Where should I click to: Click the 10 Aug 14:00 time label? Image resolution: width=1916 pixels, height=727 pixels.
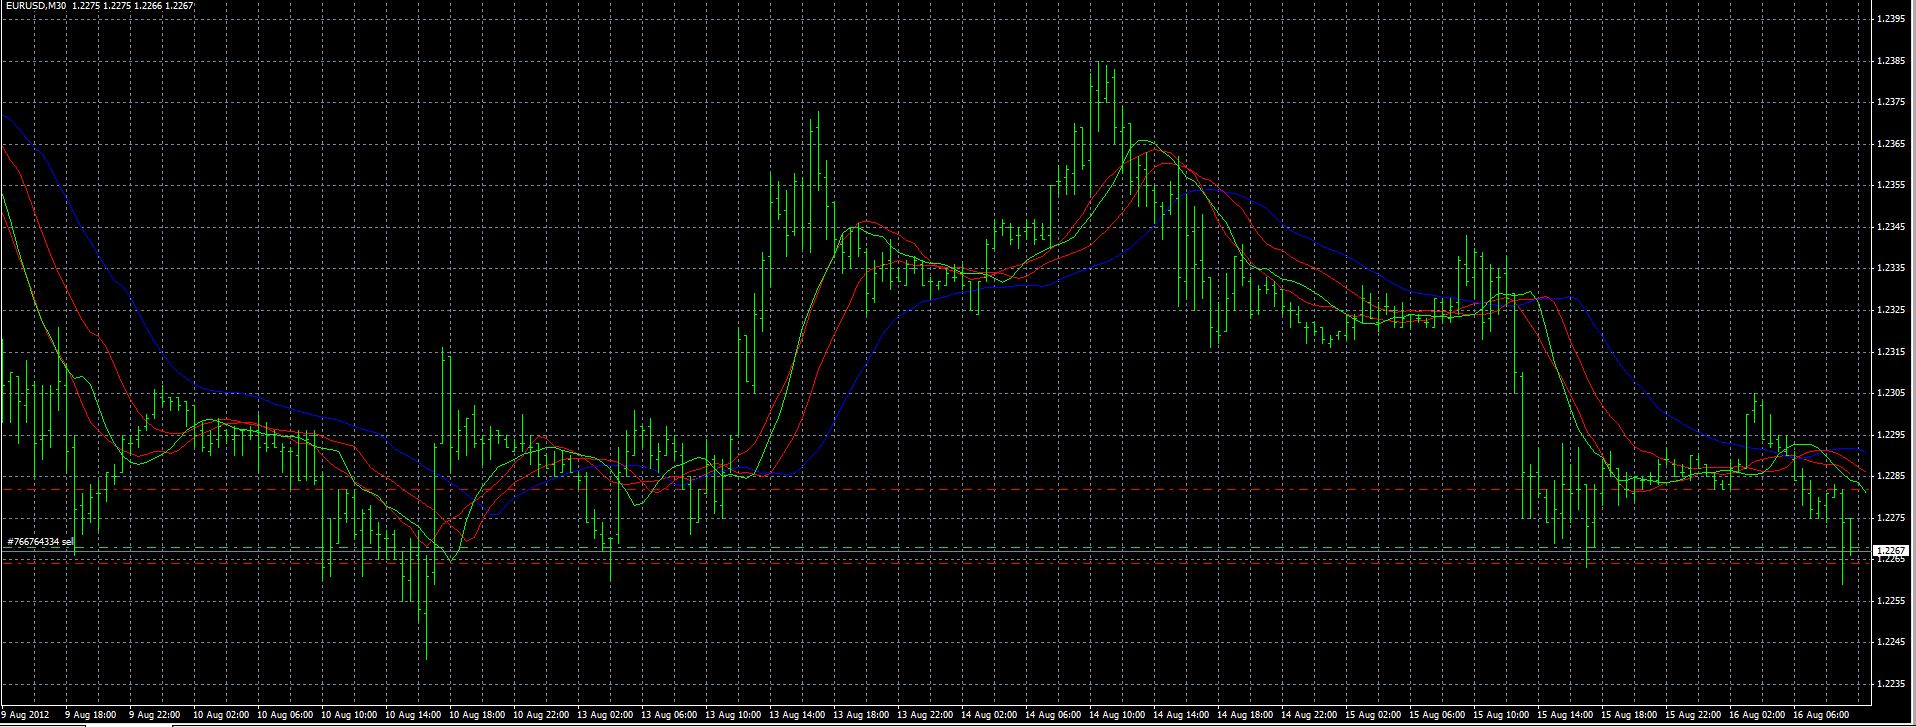click(410, 716)
